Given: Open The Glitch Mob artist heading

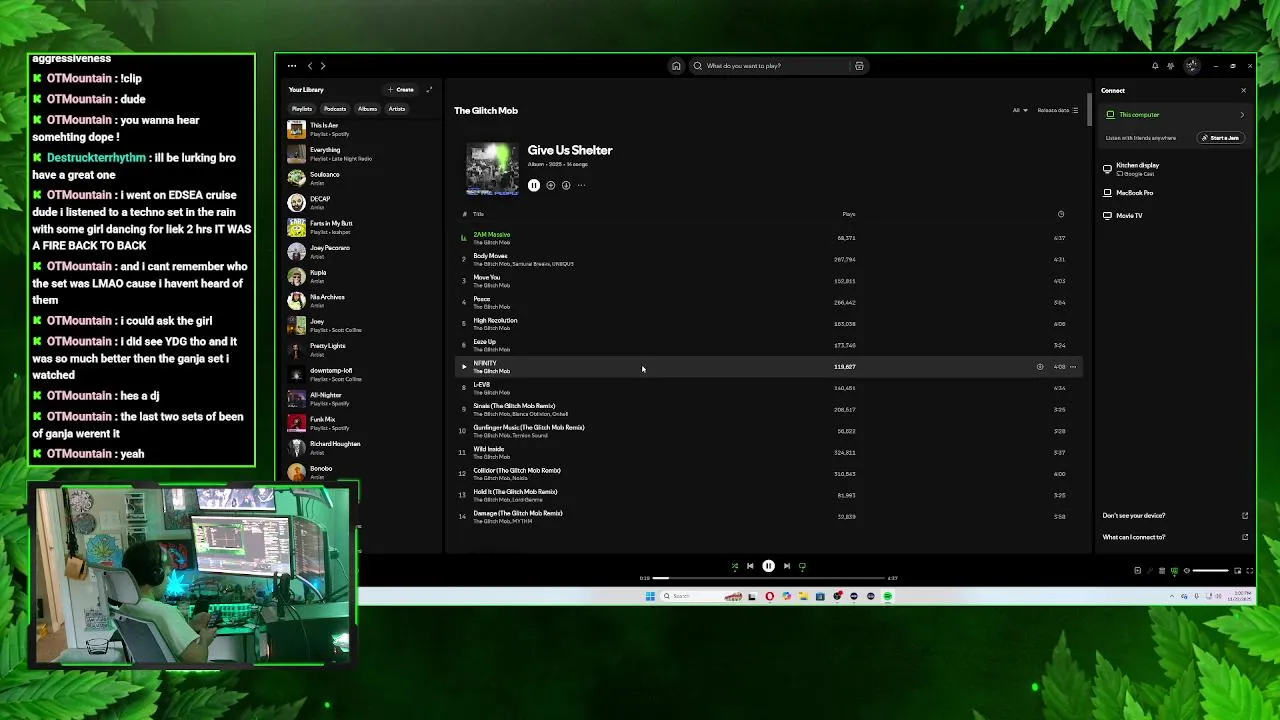Looking at the screenshot, I should 486,111.
